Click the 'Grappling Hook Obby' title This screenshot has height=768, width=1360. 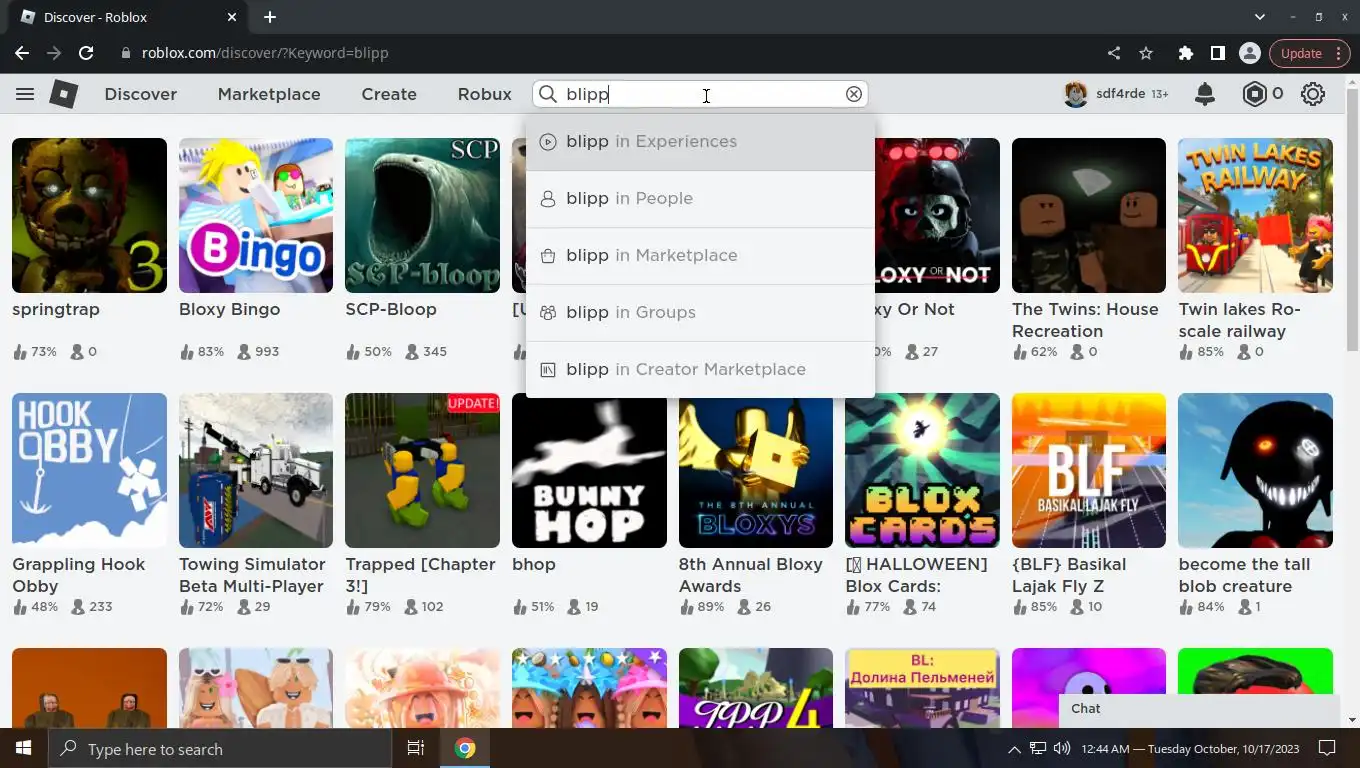point(78,575)
